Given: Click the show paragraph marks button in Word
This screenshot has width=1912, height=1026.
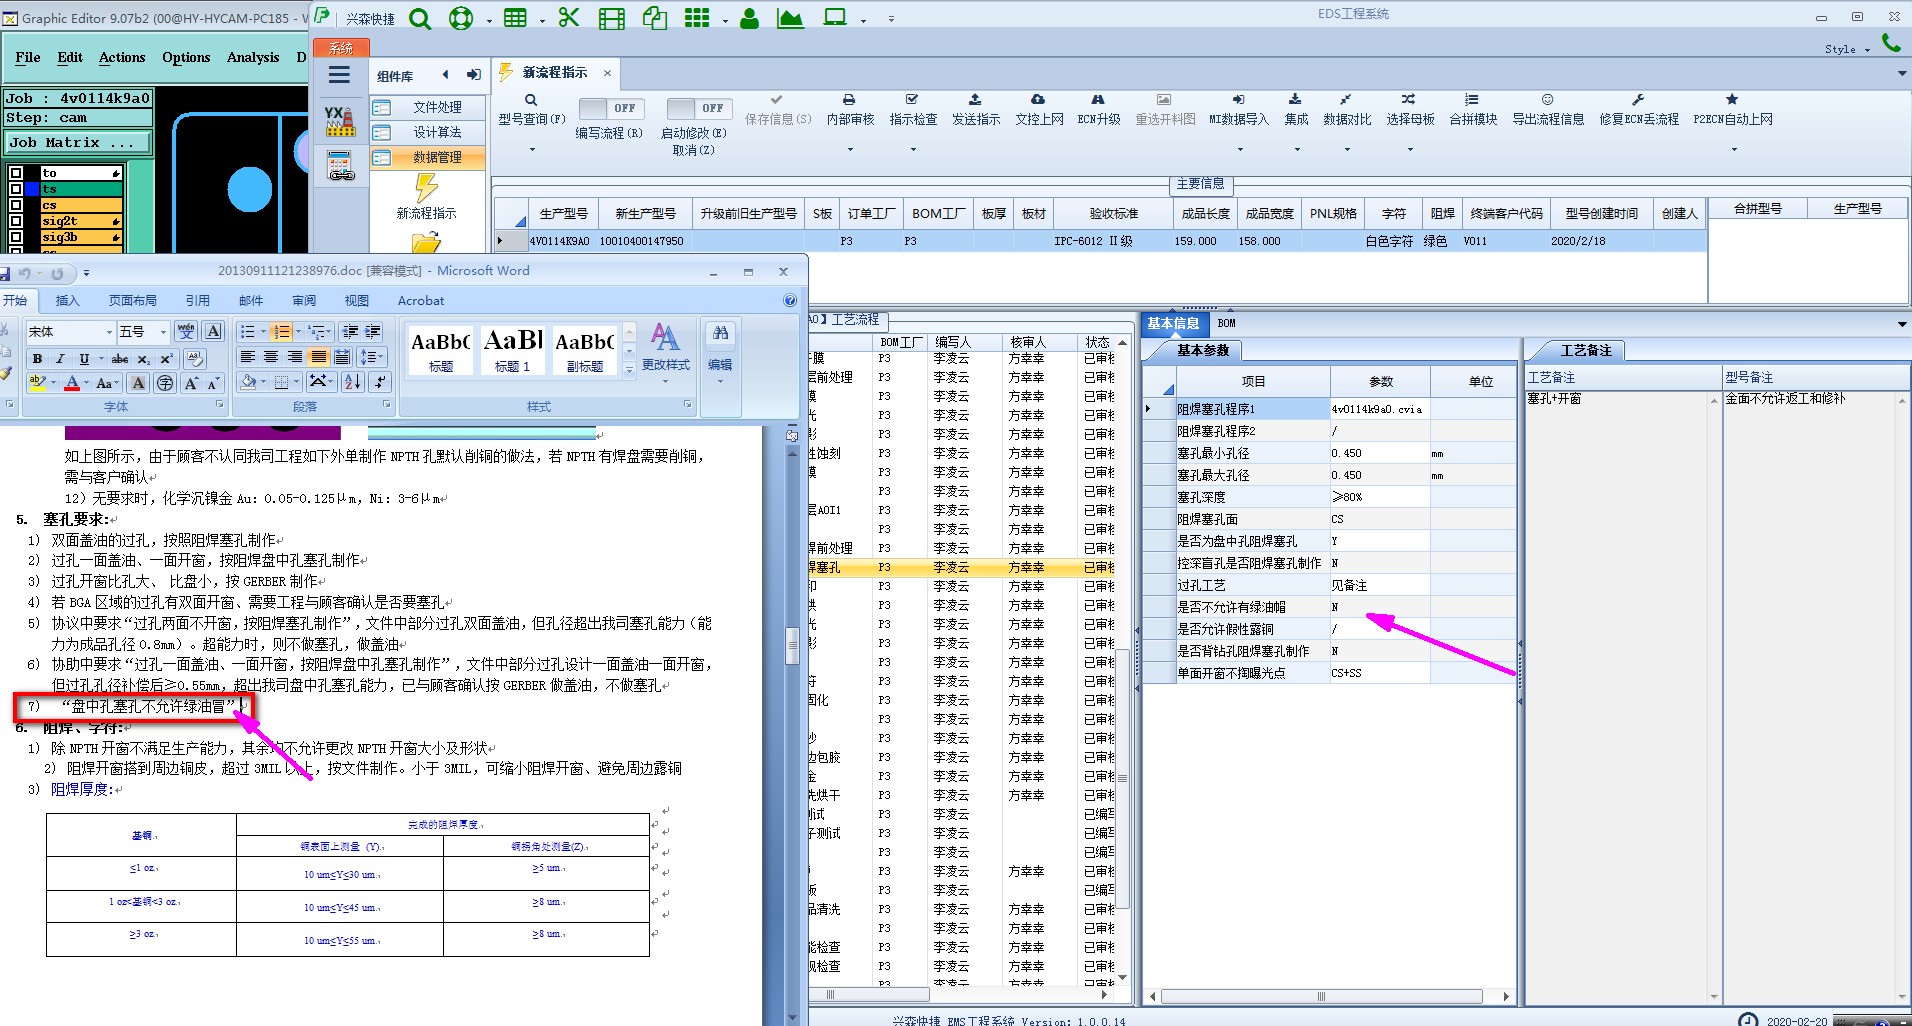Looking at the screenshot, I should (x=379, y=382).
